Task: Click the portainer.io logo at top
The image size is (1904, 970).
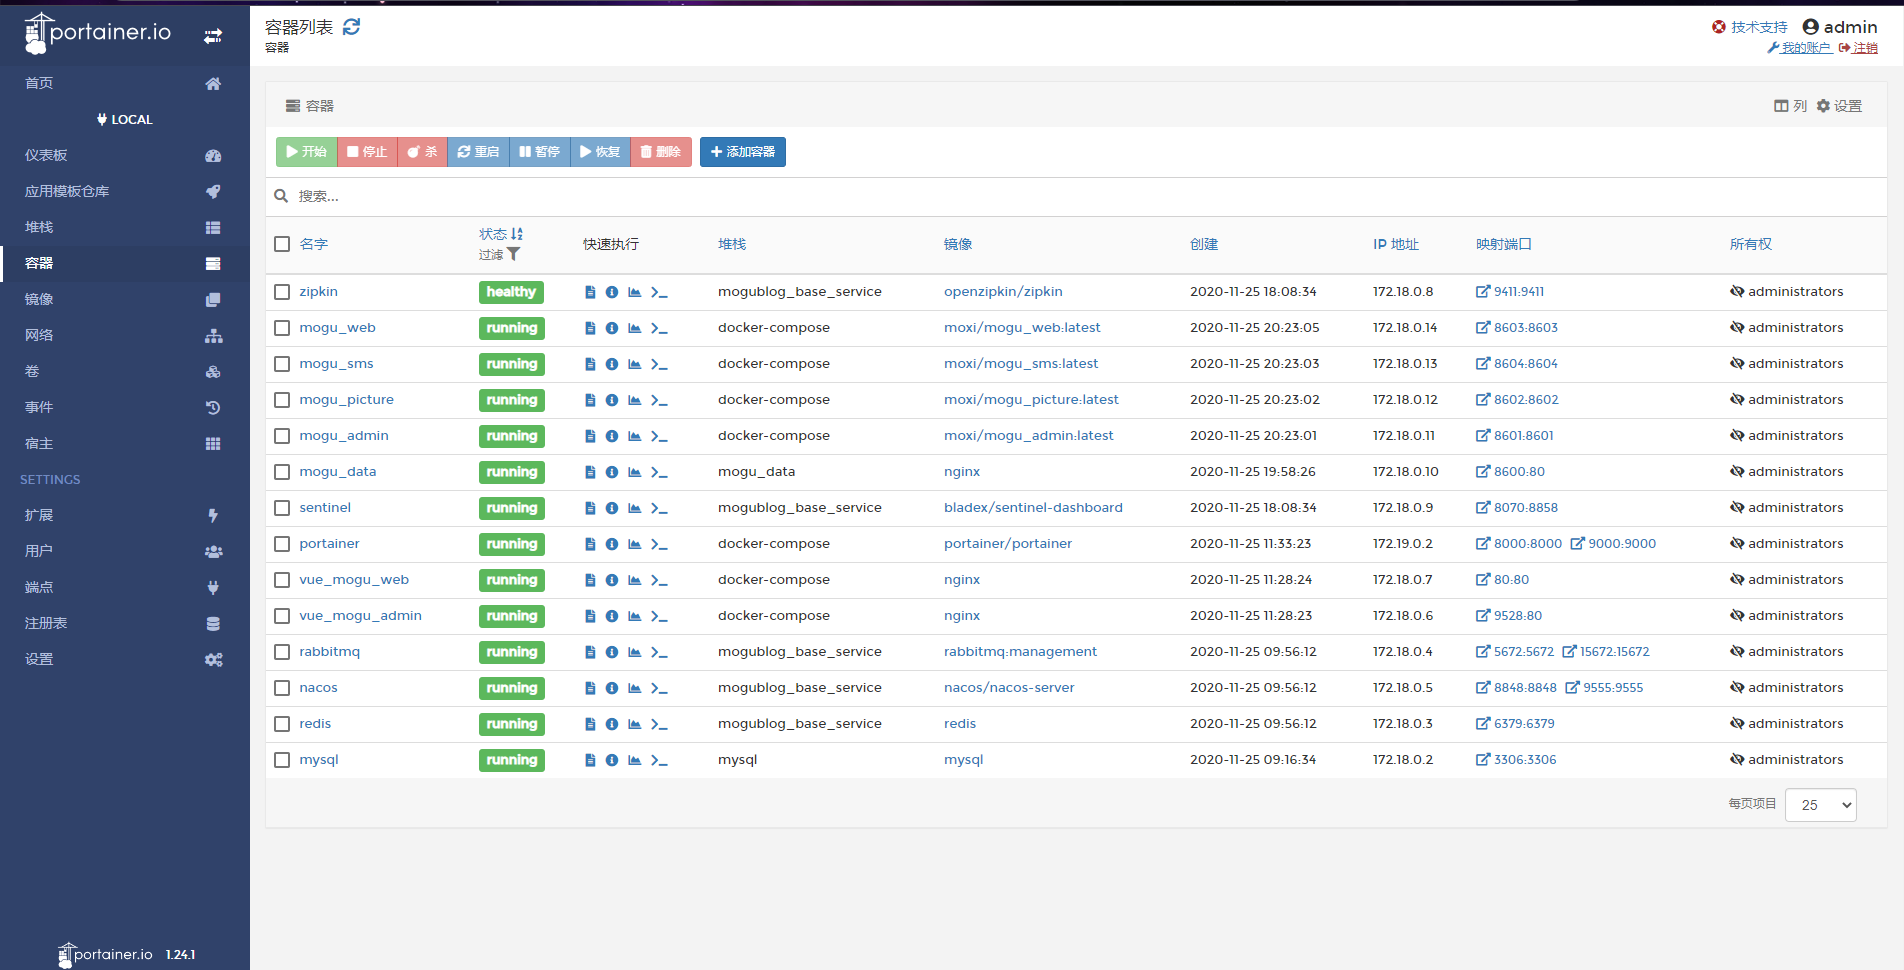Action: point(98,33)
